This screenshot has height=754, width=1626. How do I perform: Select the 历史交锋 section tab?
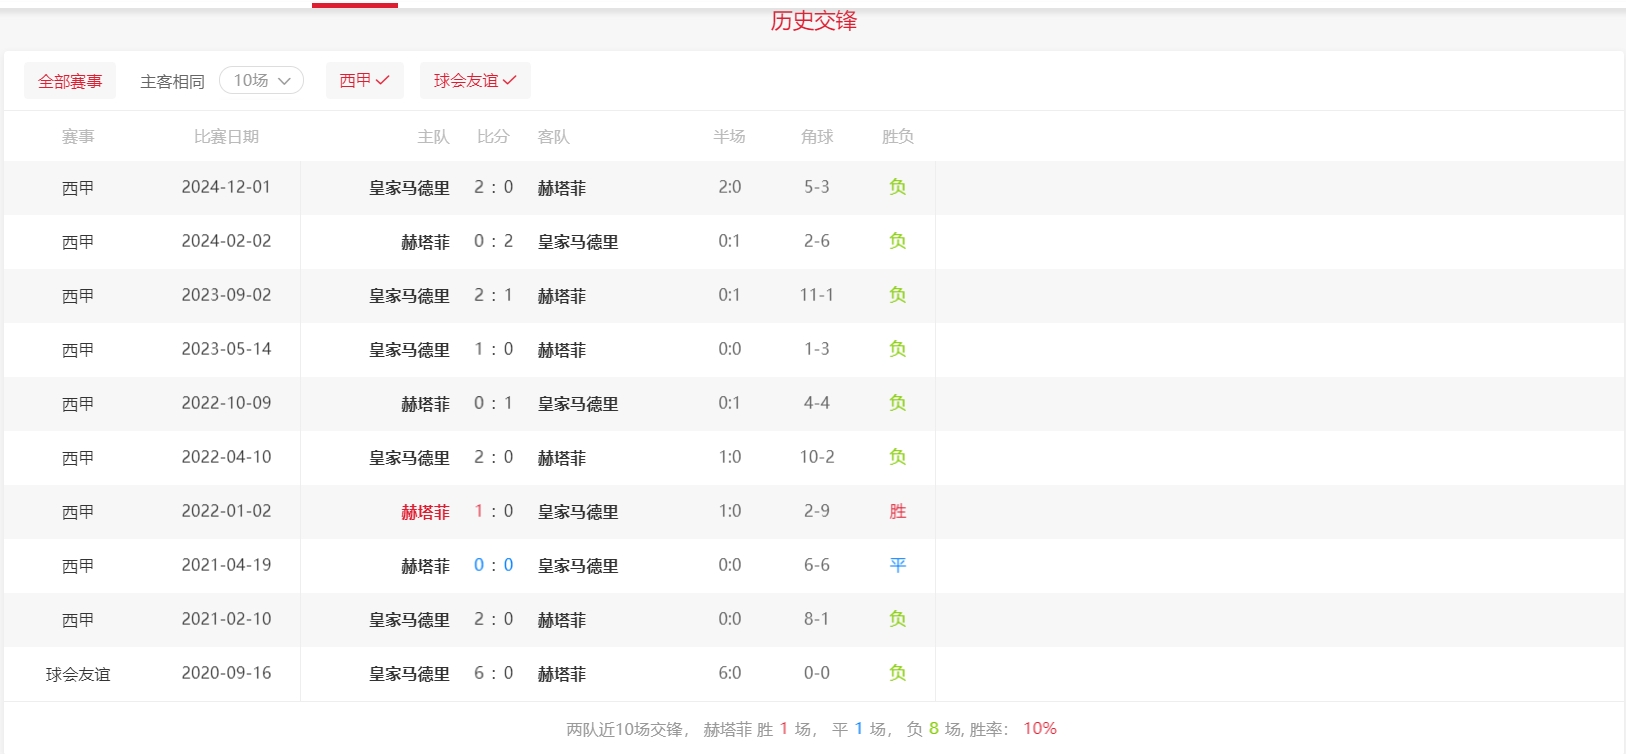point(813,21)
